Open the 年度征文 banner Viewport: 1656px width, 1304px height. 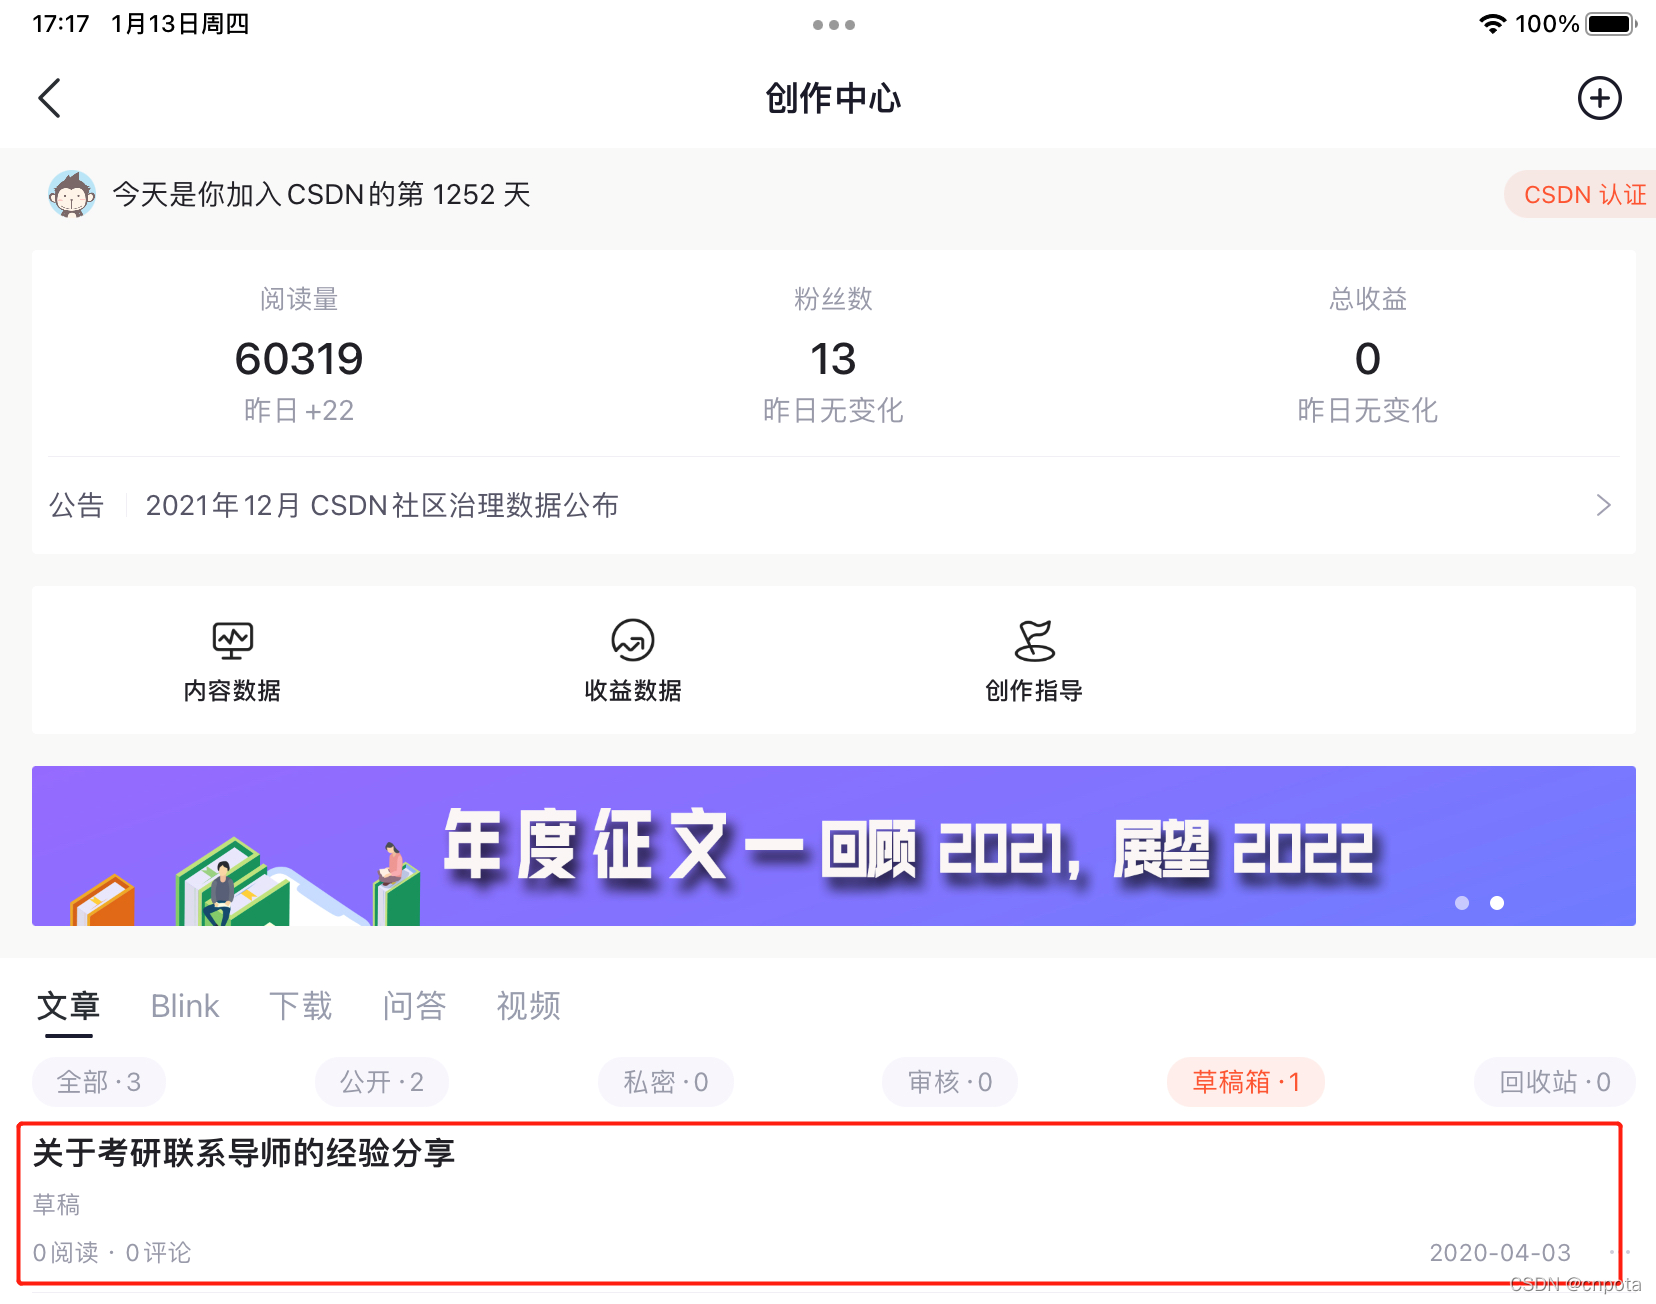(x=834, y=846)
